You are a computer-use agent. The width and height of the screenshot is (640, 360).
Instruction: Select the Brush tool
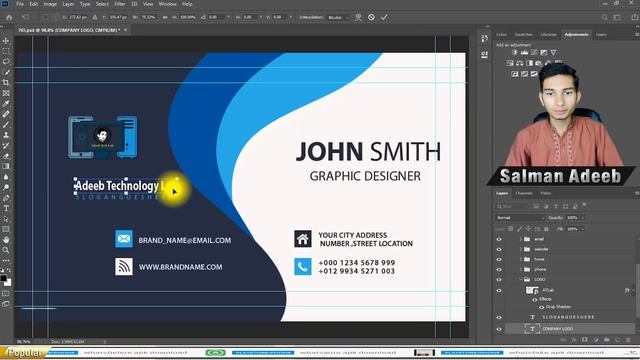pos(6,124)
